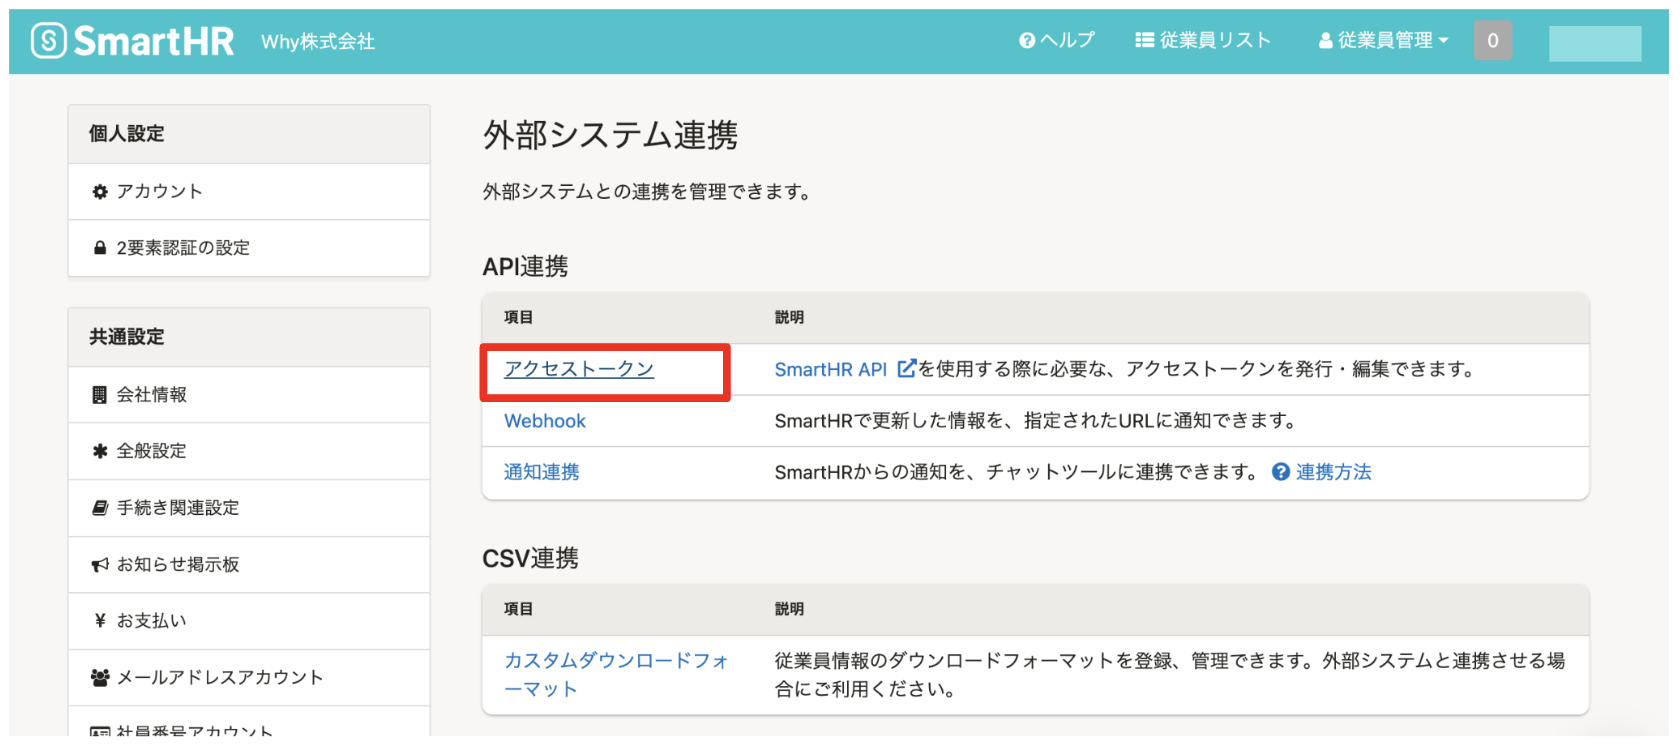This screenshot has height=748, width=1680.
Task: Click the user account box in header
Action: point(1595,43)
